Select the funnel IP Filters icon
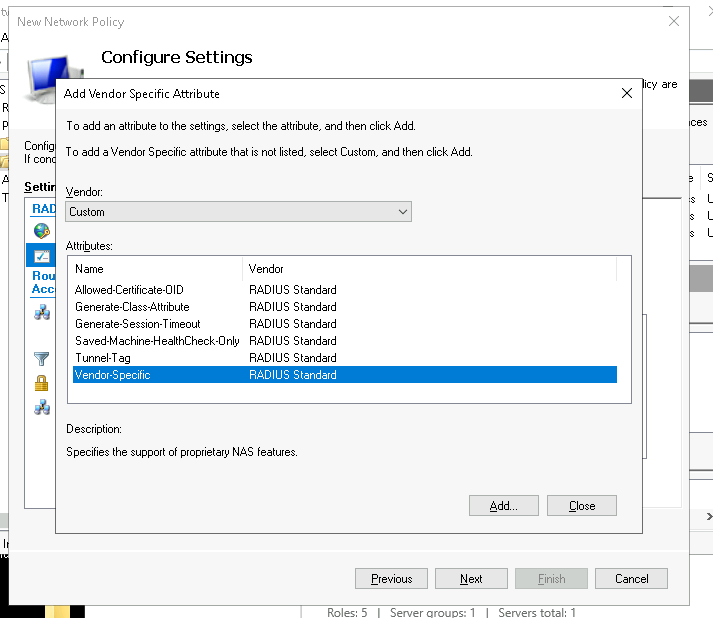713x618 pixels. point(41,358)
